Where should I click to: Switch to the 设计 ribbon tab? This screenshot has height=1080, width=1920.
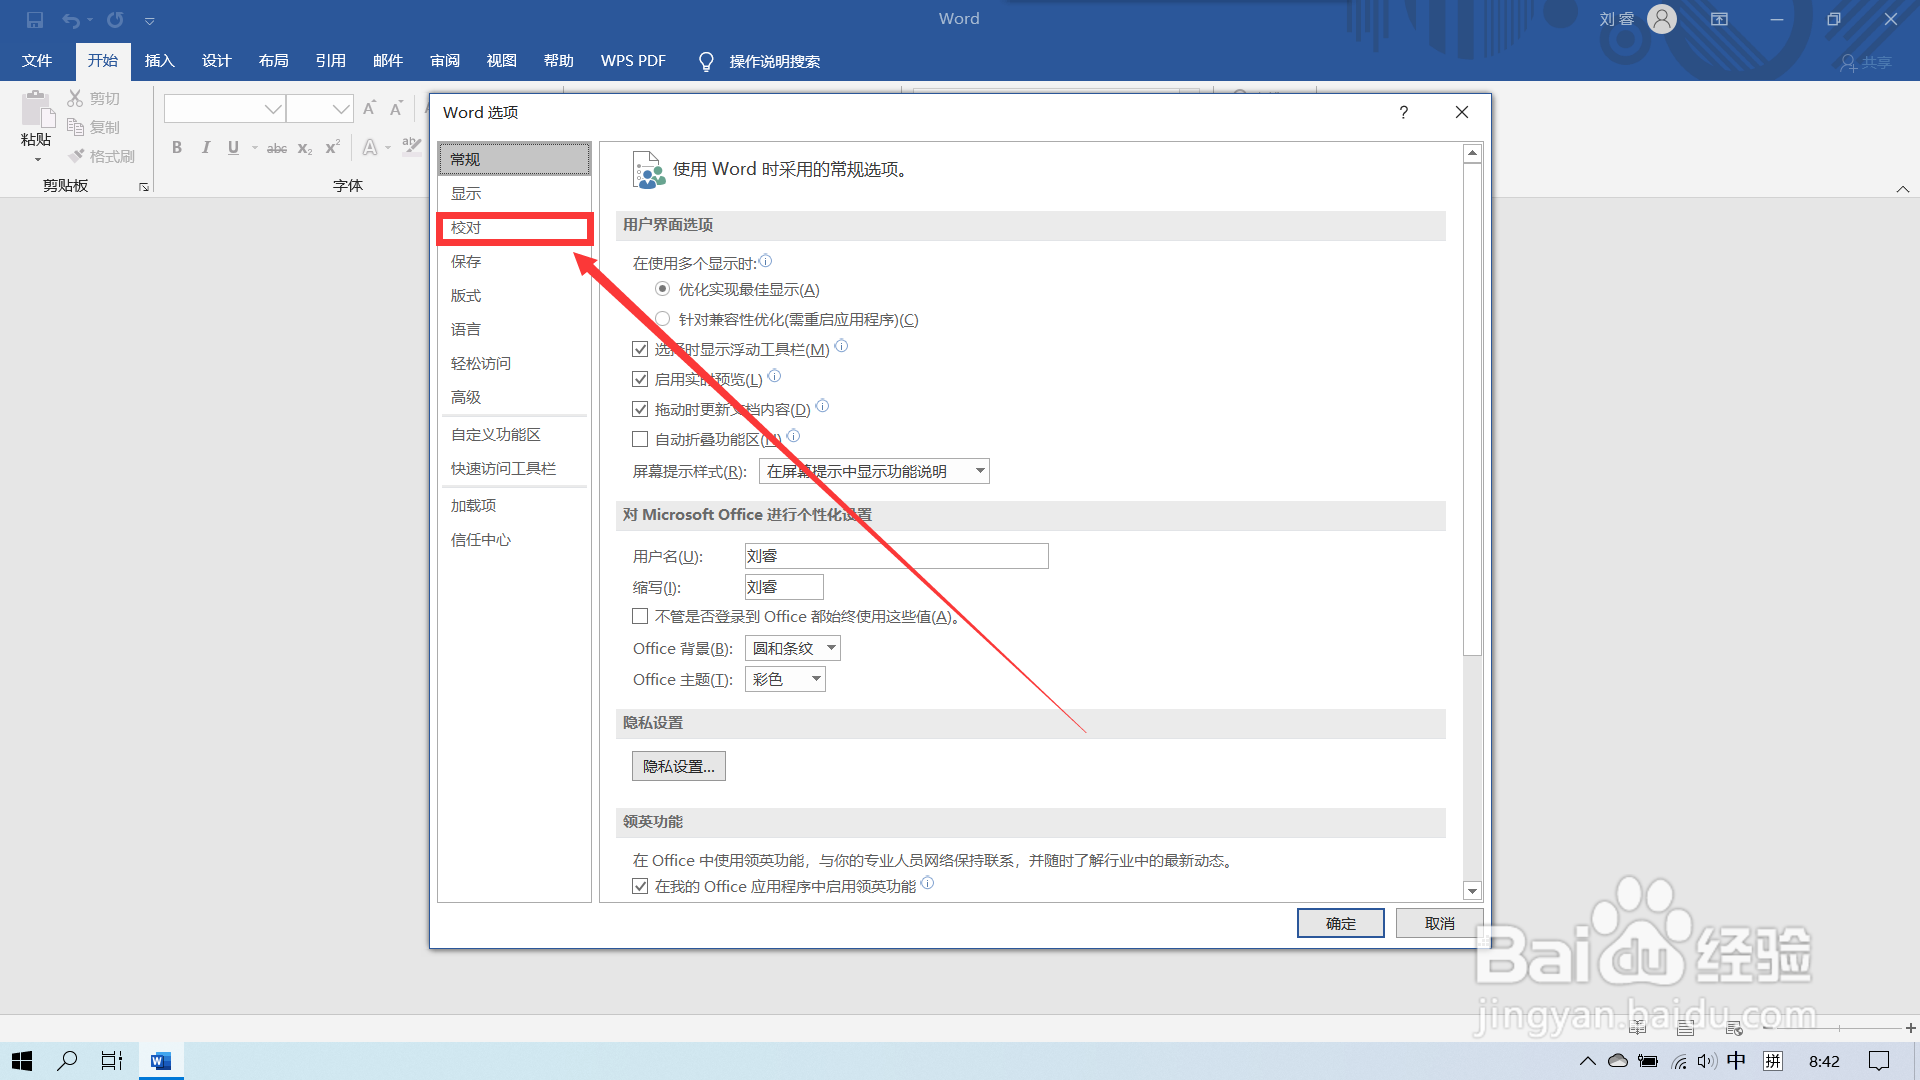[x=216, y=61]
